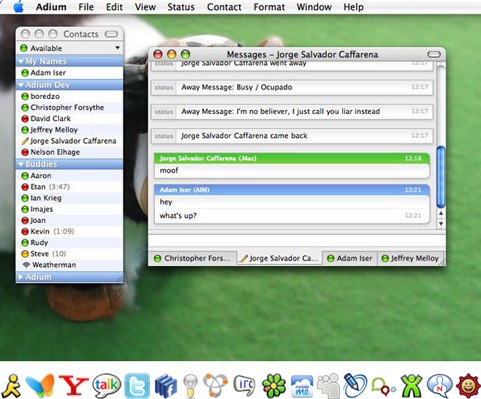Click the 'what's up?' message text
481x399 pixels.
click(x=178, y=216)
